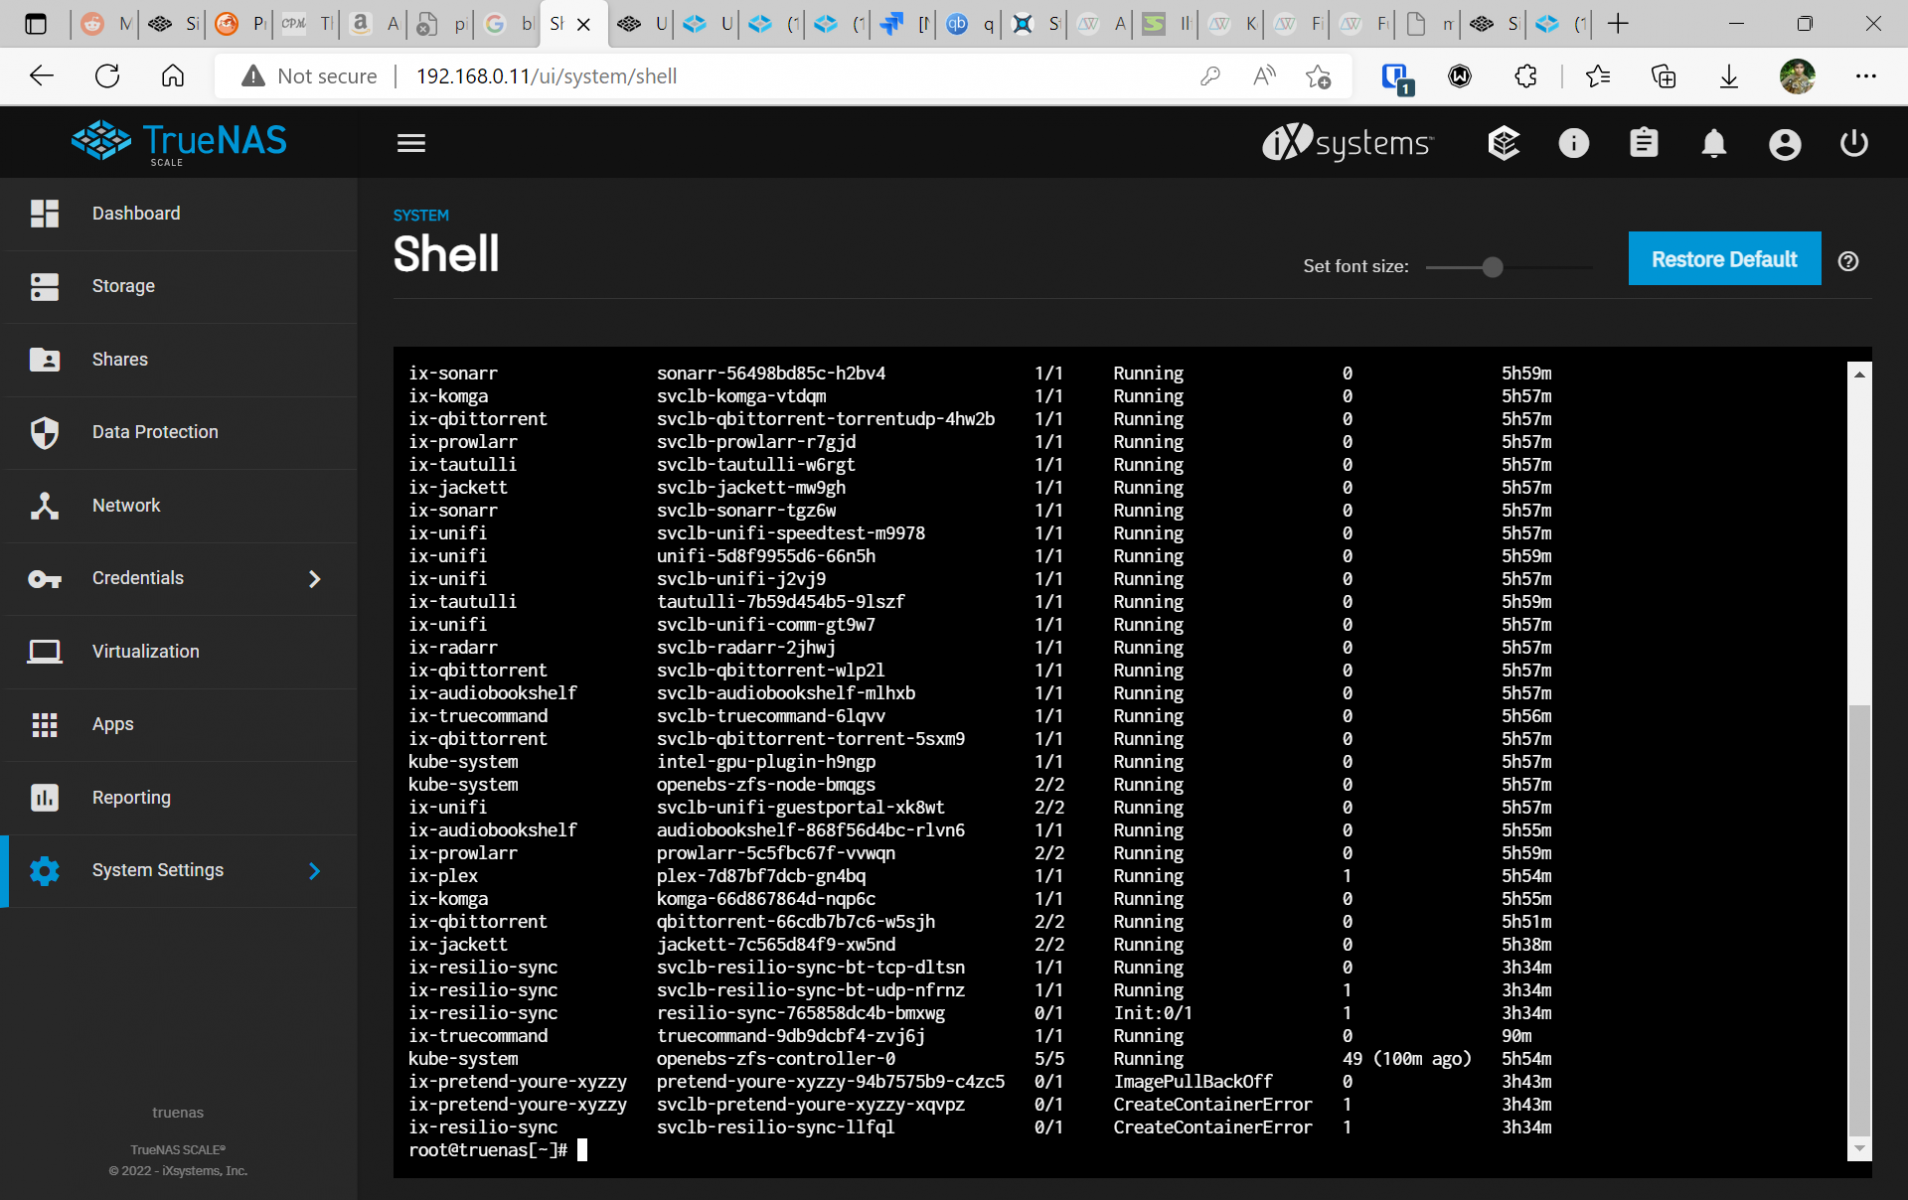Image resolution: width=1908 pixels, height=1200 pixels.
Task: Open Network in the sidebar
Action: (179, 506)
